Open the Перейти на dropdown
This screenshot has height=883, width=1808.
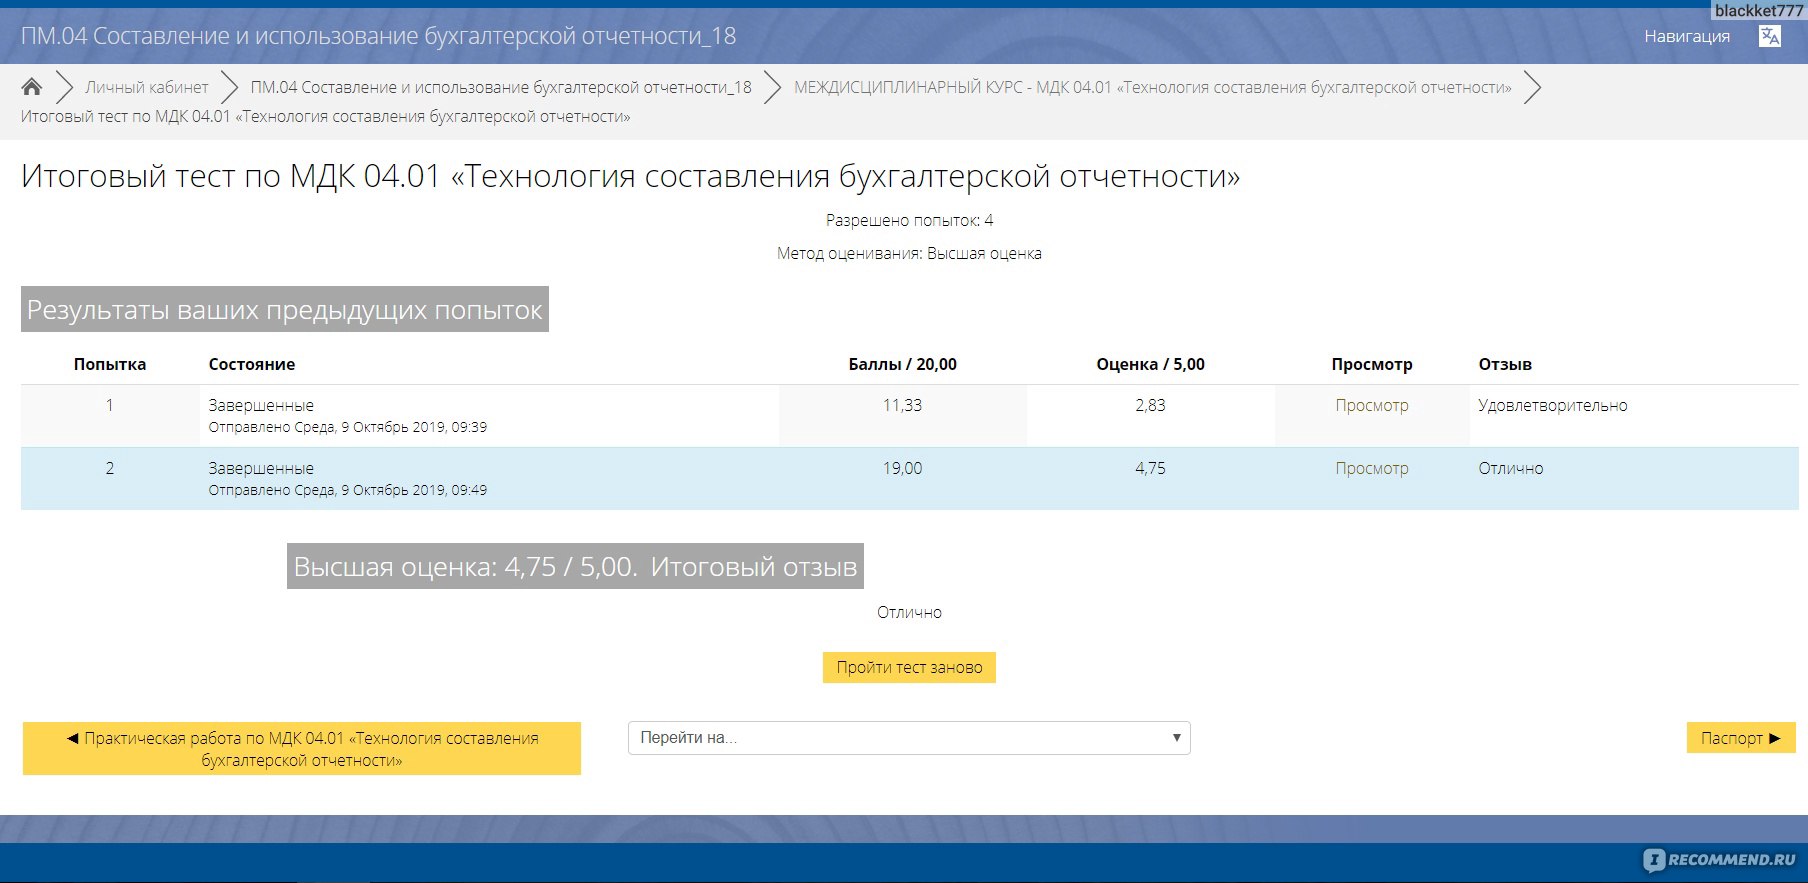(909, 738)
